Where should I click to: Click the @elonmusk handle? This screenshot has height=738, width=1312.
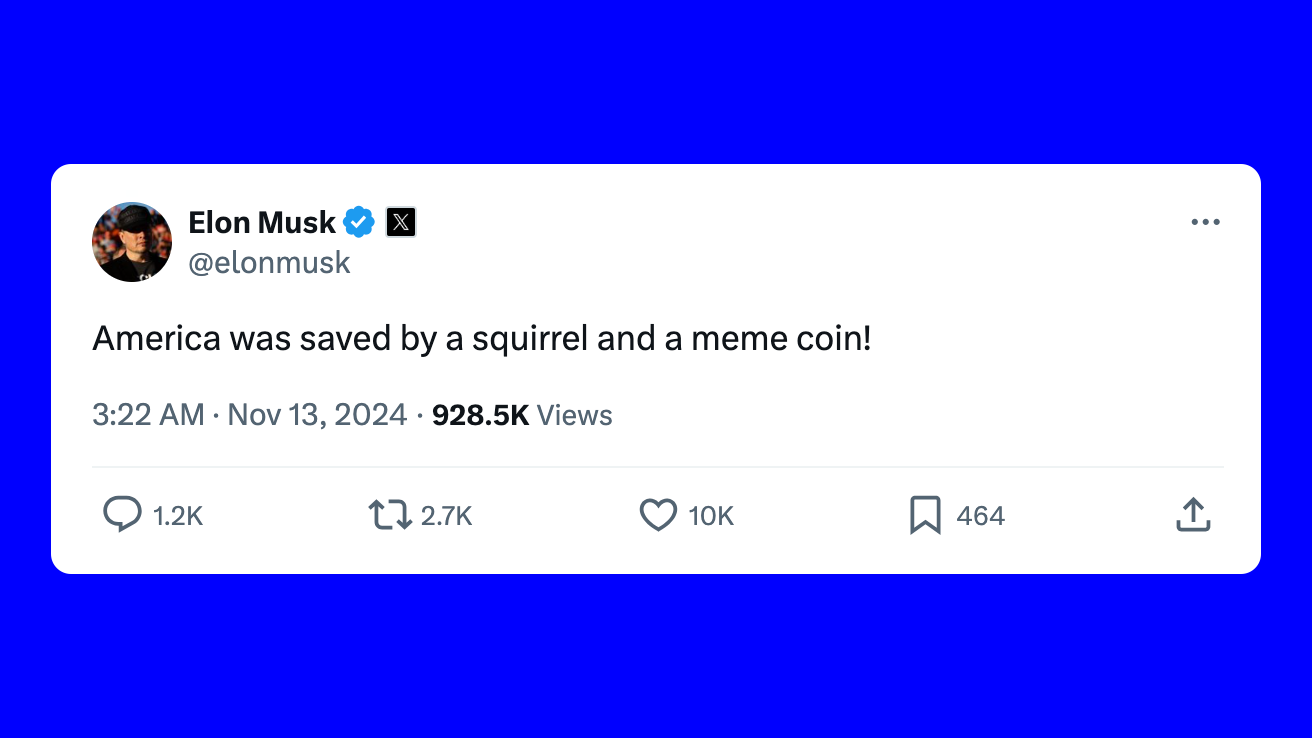pyautogui.click(x=270, y=262)
